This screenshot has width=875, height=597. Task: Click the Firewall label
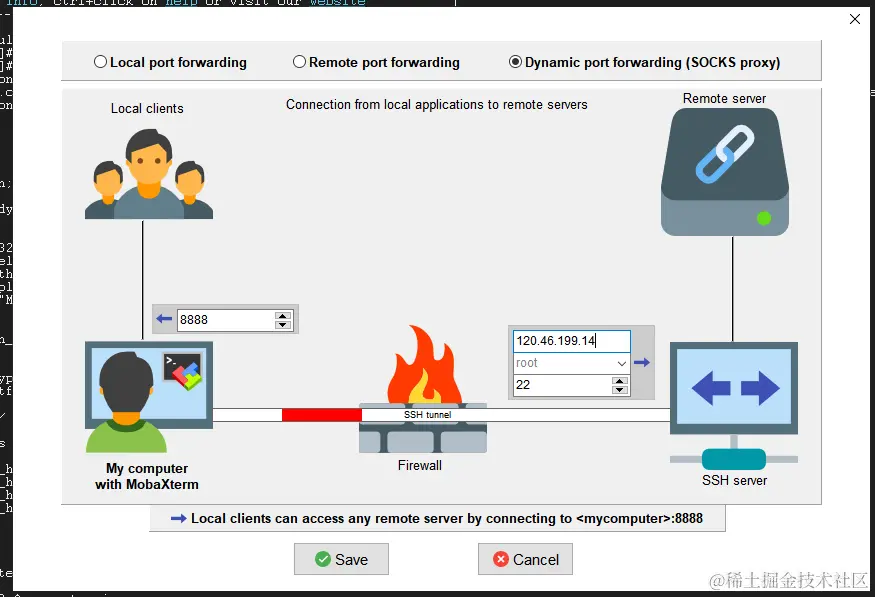(x=420, y=465)
